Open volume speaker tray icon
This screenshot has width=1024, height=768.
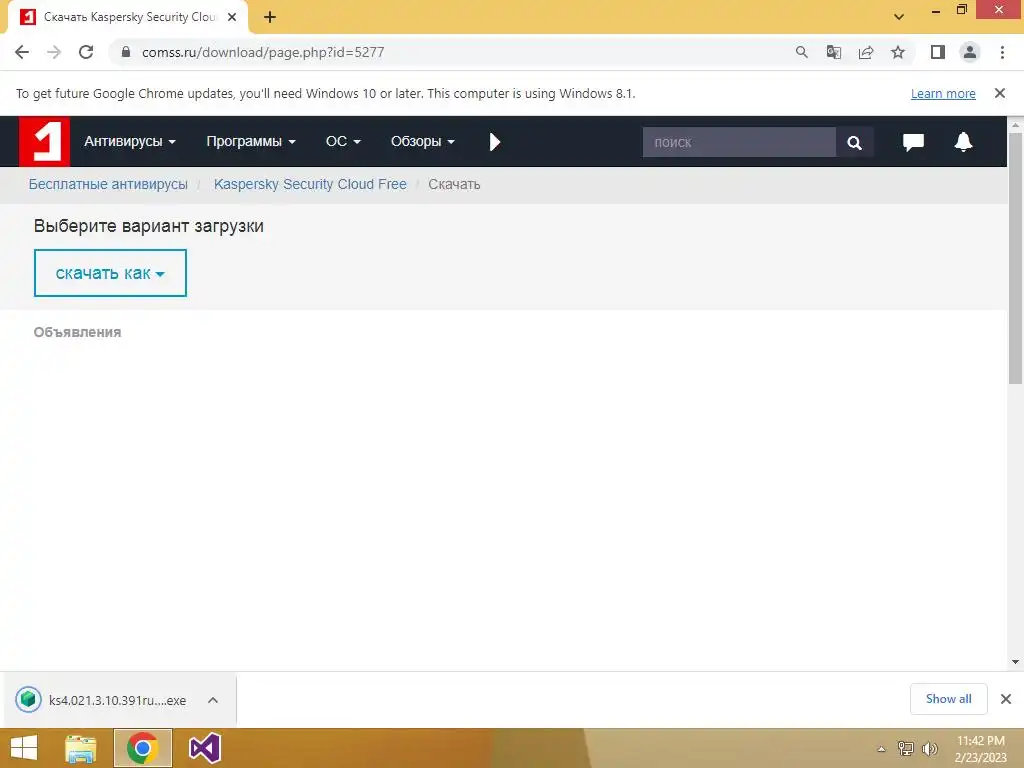point(929,749)
